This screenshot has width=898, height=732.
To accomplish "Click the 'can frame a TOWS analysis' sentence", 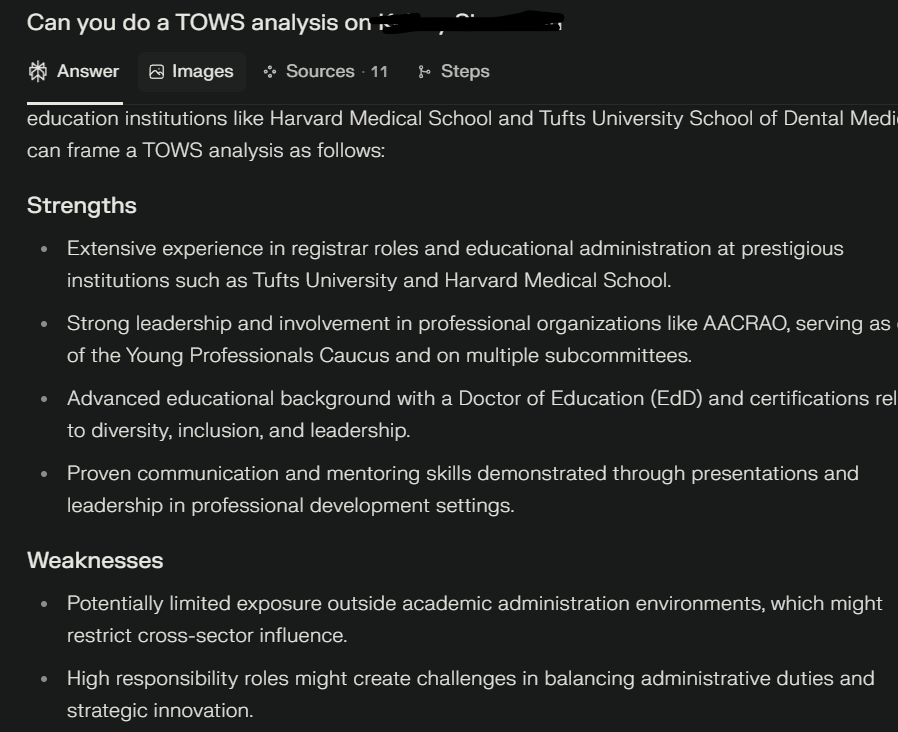I will coord(206,150).
